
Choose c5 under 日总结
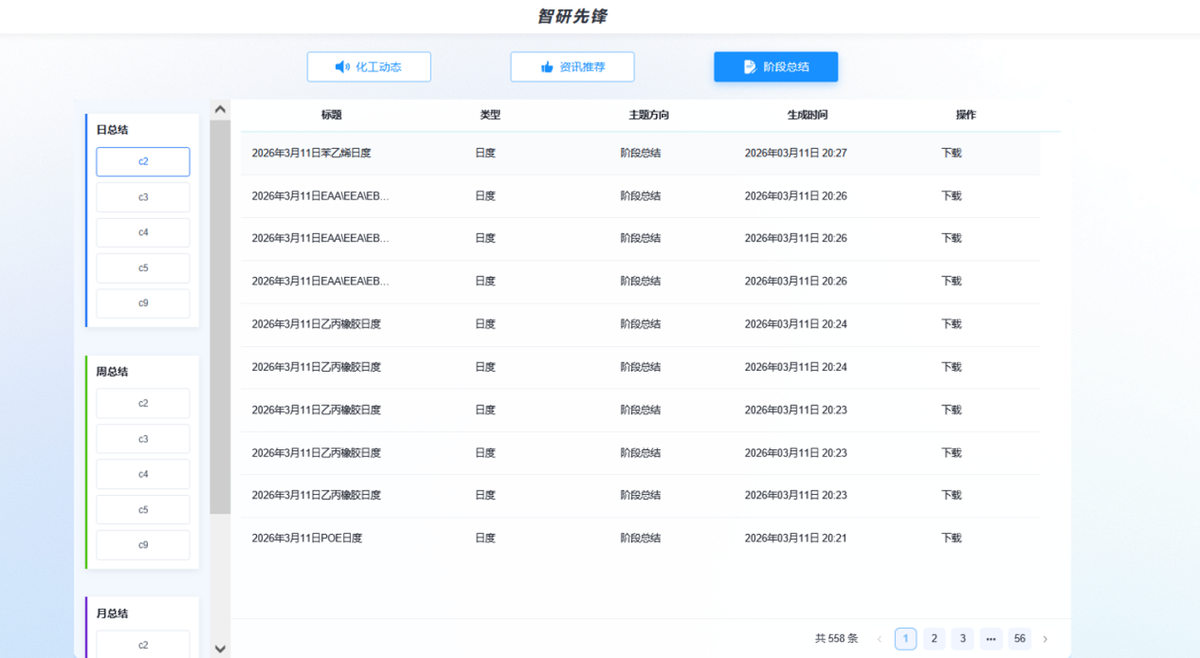pyautogui.click(x=143, y=268)
